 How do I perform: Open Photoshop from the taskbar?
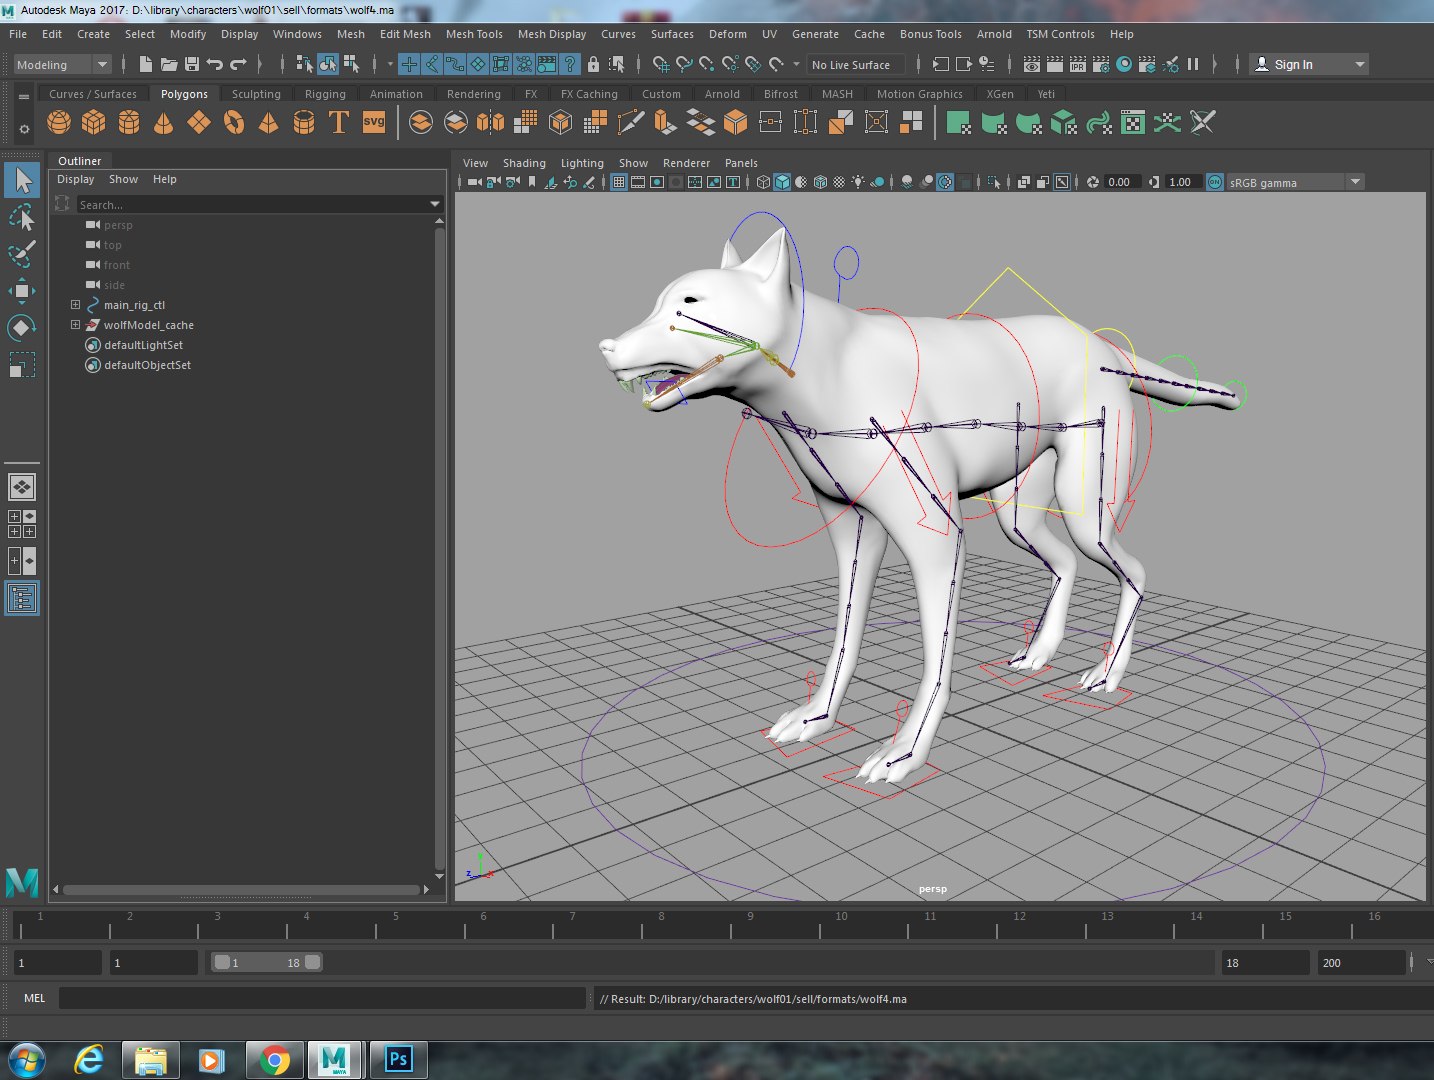(399, 1060)
